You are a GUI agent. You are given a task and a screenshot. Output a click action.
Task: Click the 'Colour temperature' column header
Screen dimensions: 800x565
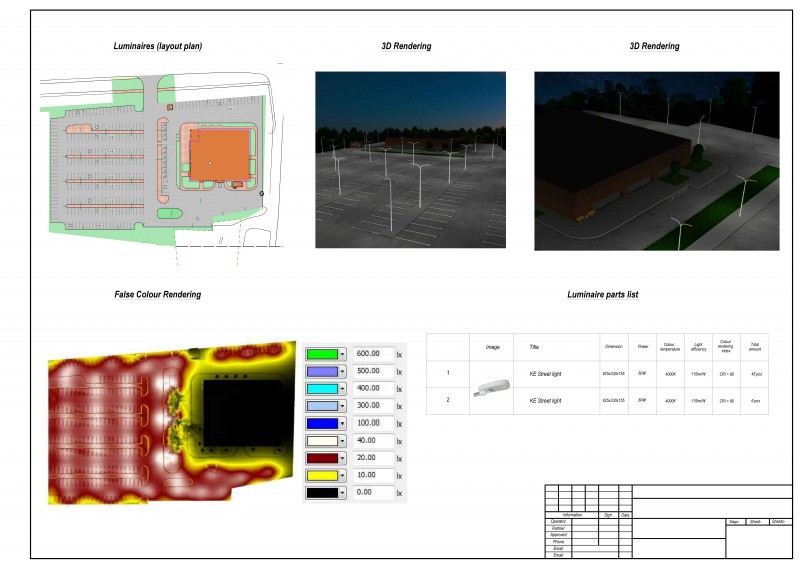click(670, 347)
